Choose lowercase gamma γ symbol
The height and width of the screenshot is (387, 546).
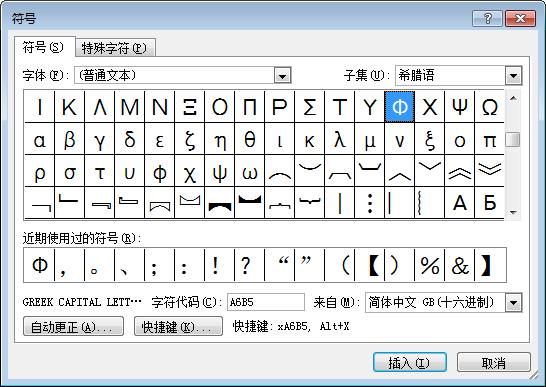point(100,139)
